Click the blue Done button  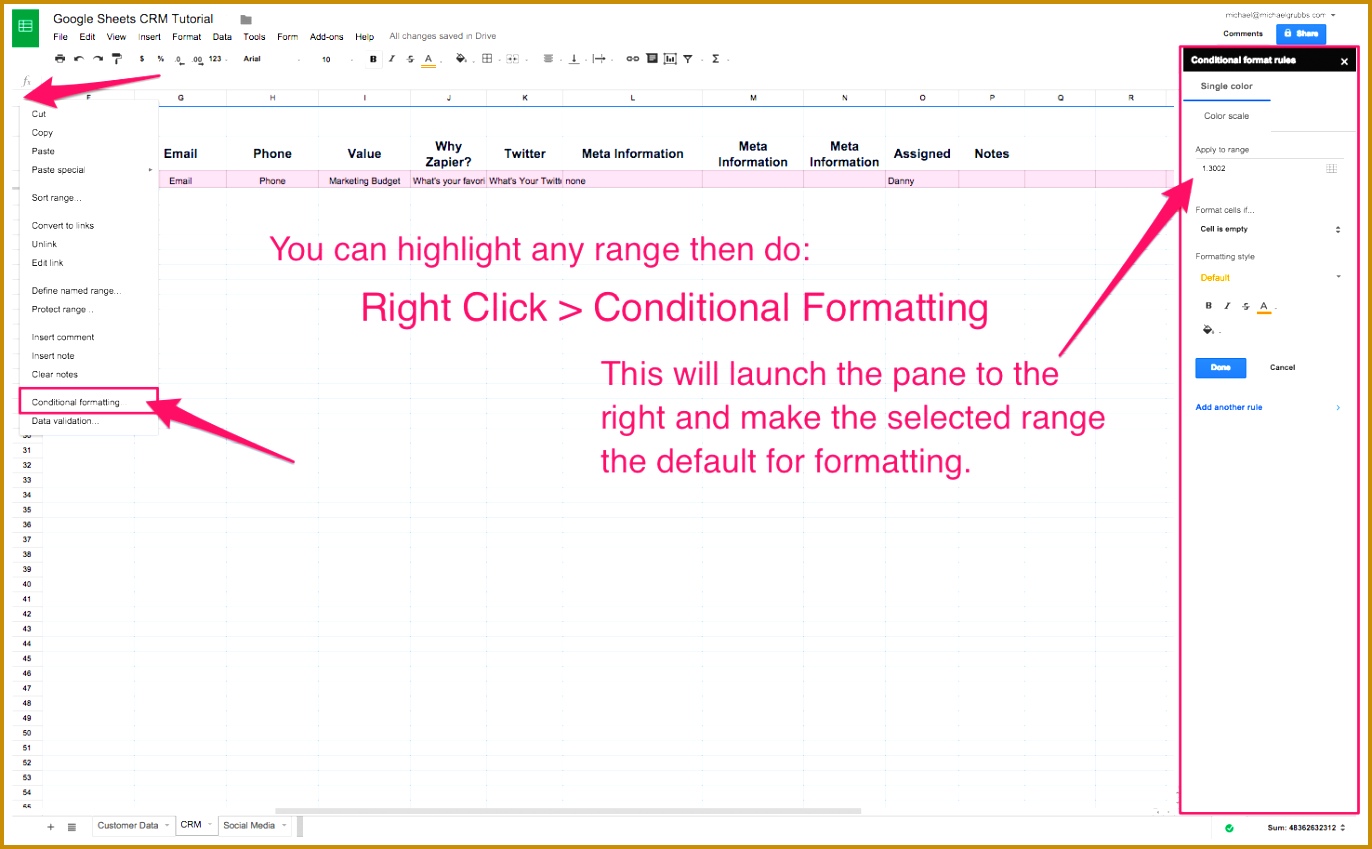point(1221,368)
